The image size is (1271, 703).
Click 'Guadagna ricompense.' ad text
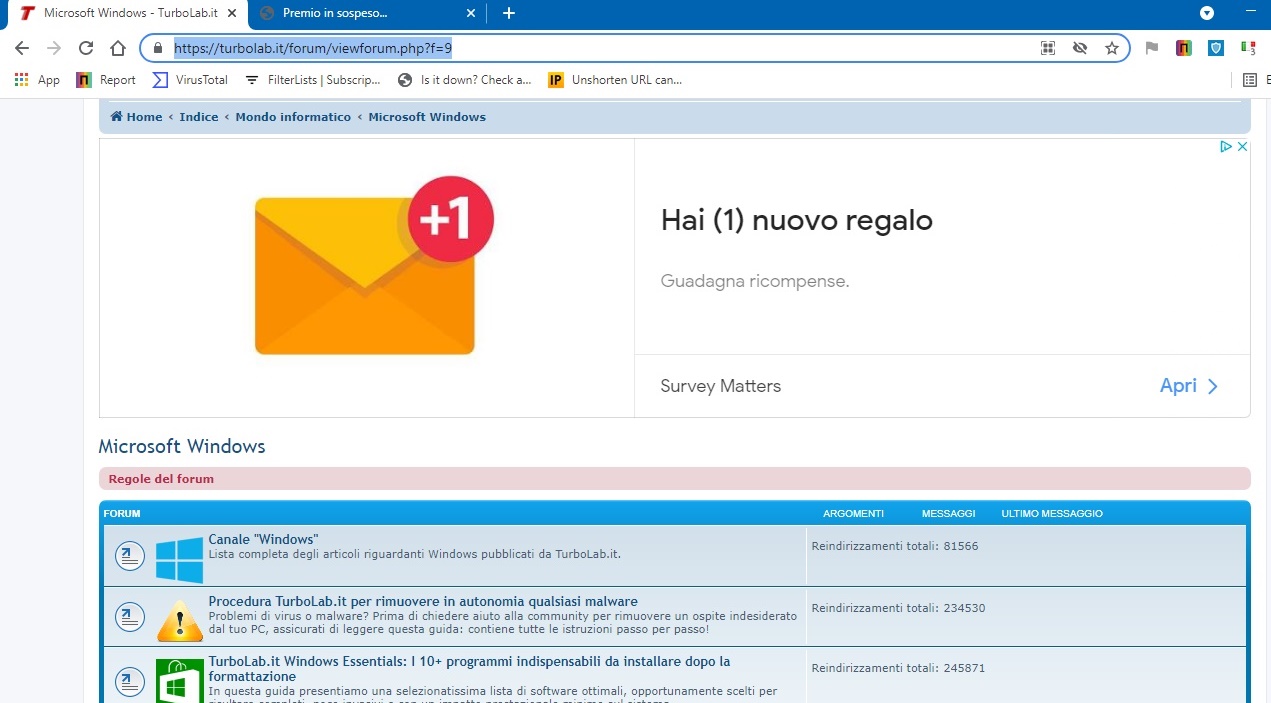[755, 281]
